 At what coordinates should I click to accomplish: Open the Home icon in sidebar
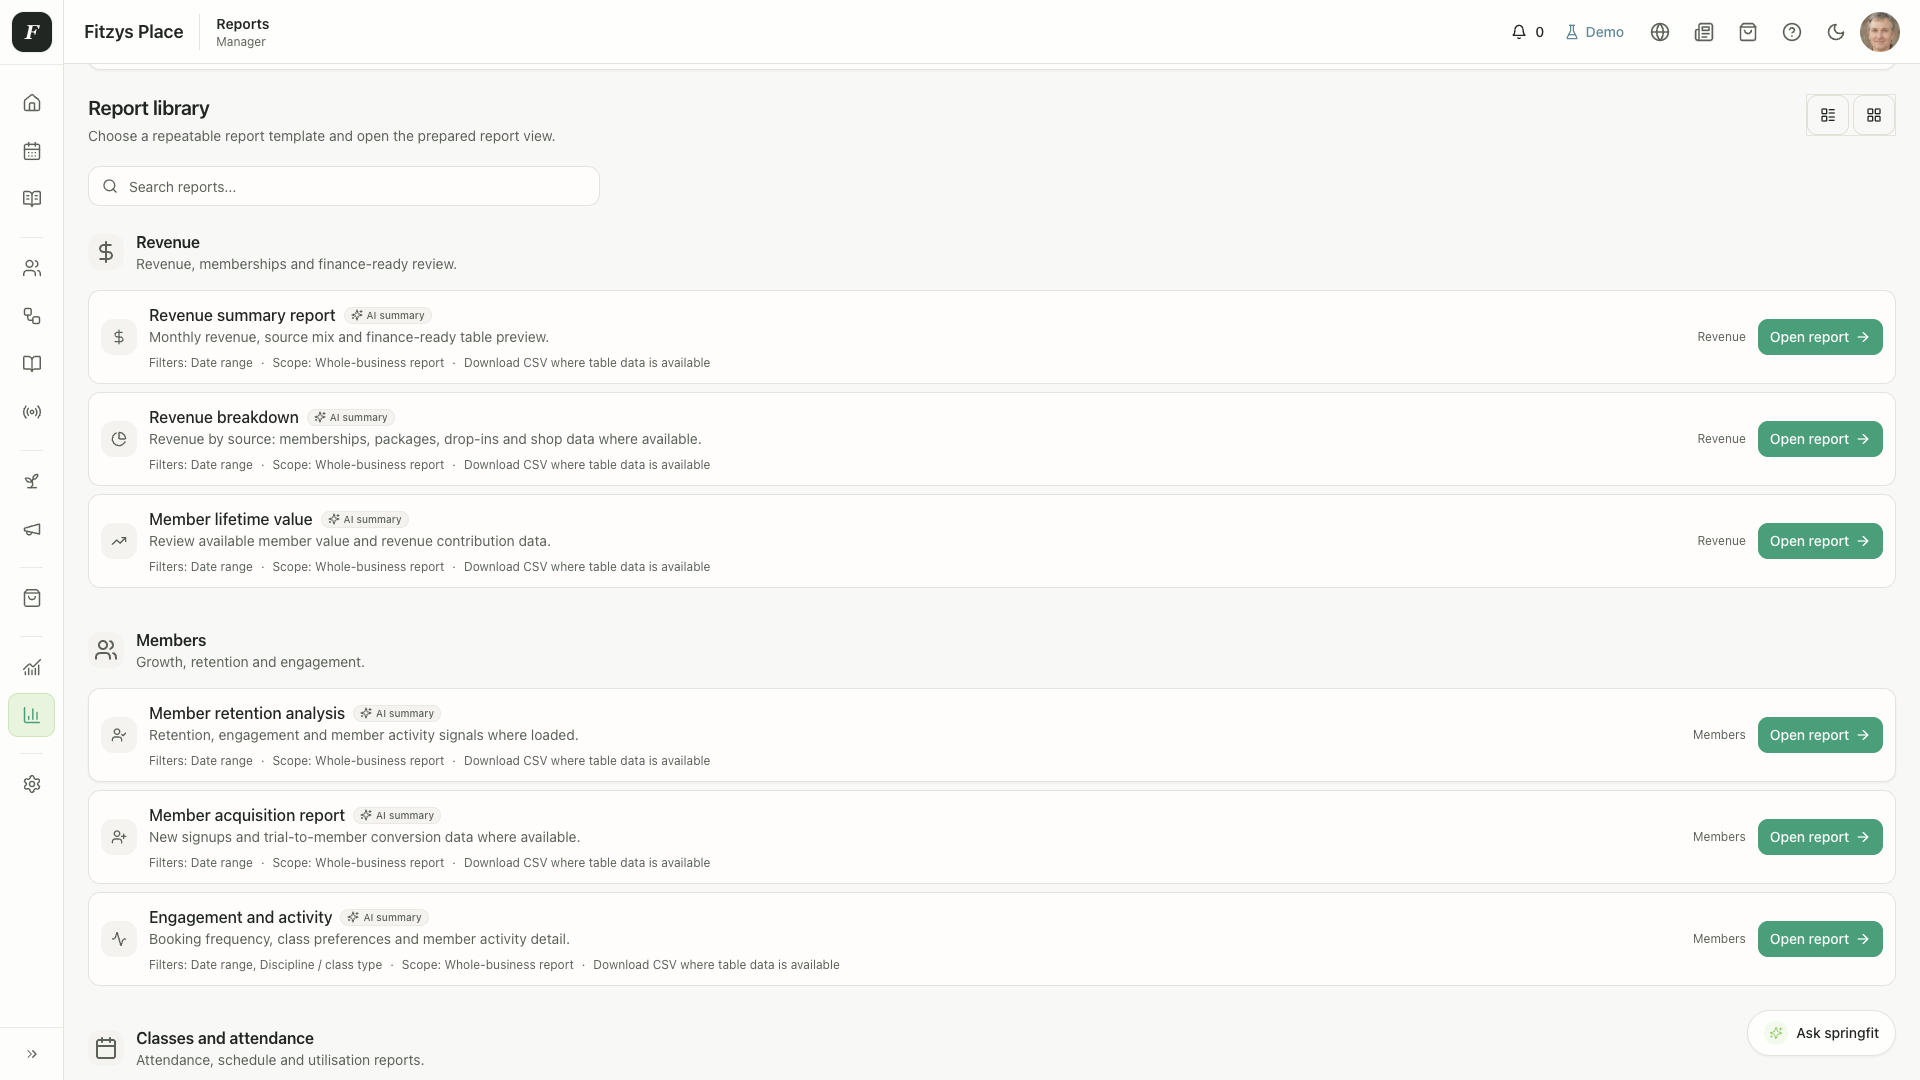click(32, 103)
